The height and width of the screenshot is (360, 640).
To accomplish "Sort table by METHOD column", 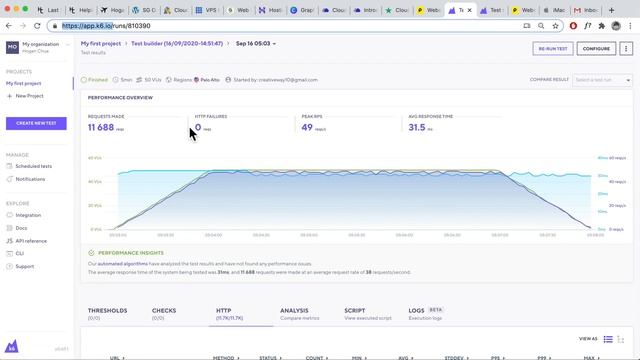I will coord(226,358).
